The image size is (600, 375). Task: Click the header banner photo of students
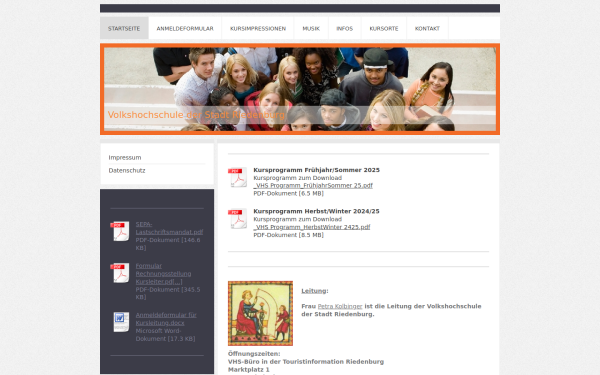click(x=300, y=89)
